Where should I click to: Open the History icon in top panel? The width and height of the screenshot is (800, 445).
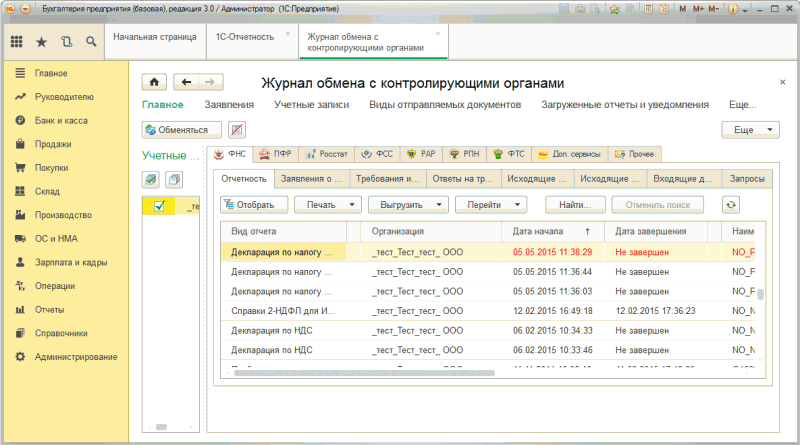tap(66, 42)
